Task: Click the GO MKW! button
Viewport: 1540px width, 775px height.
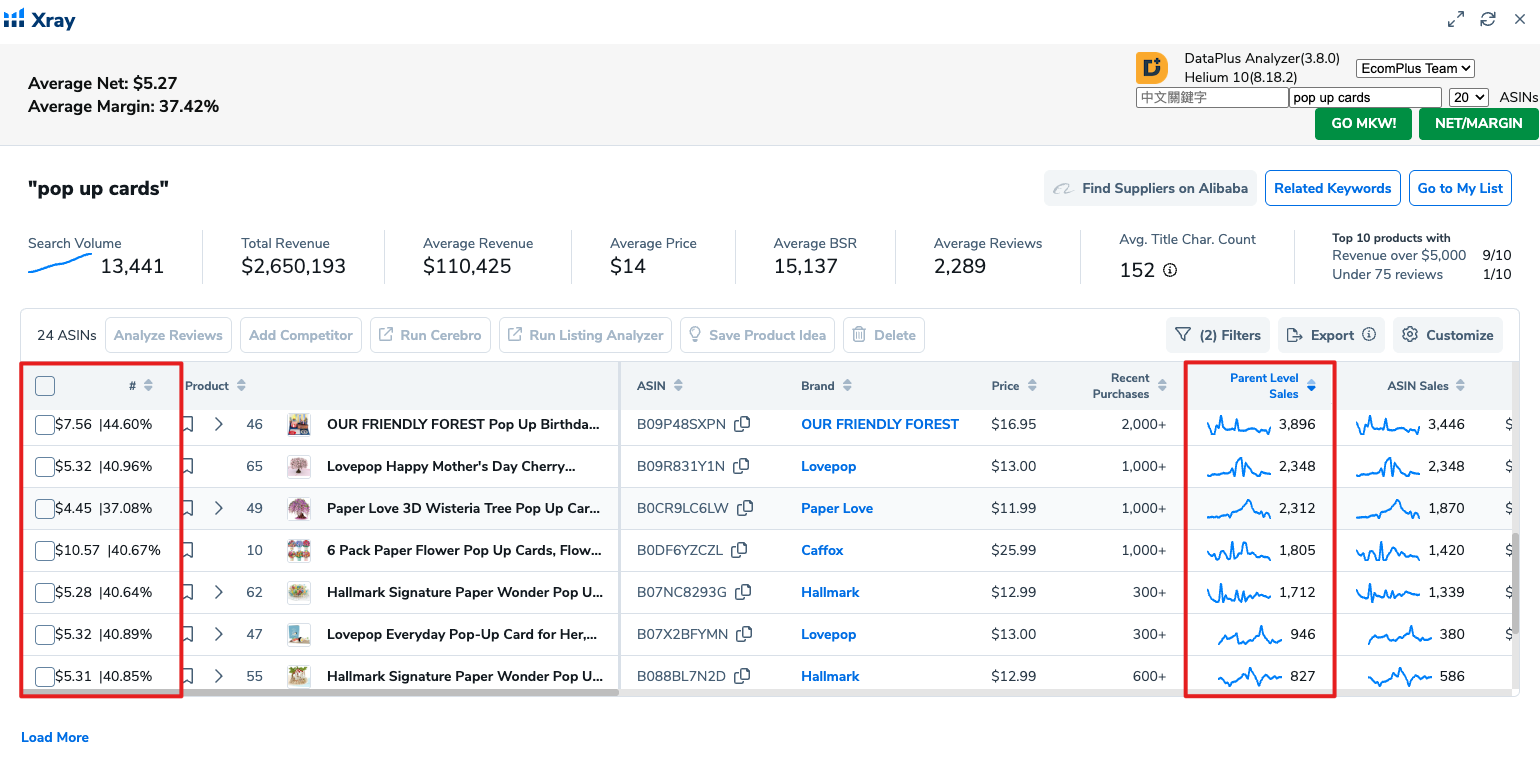Action: (x=1363, y=123)
